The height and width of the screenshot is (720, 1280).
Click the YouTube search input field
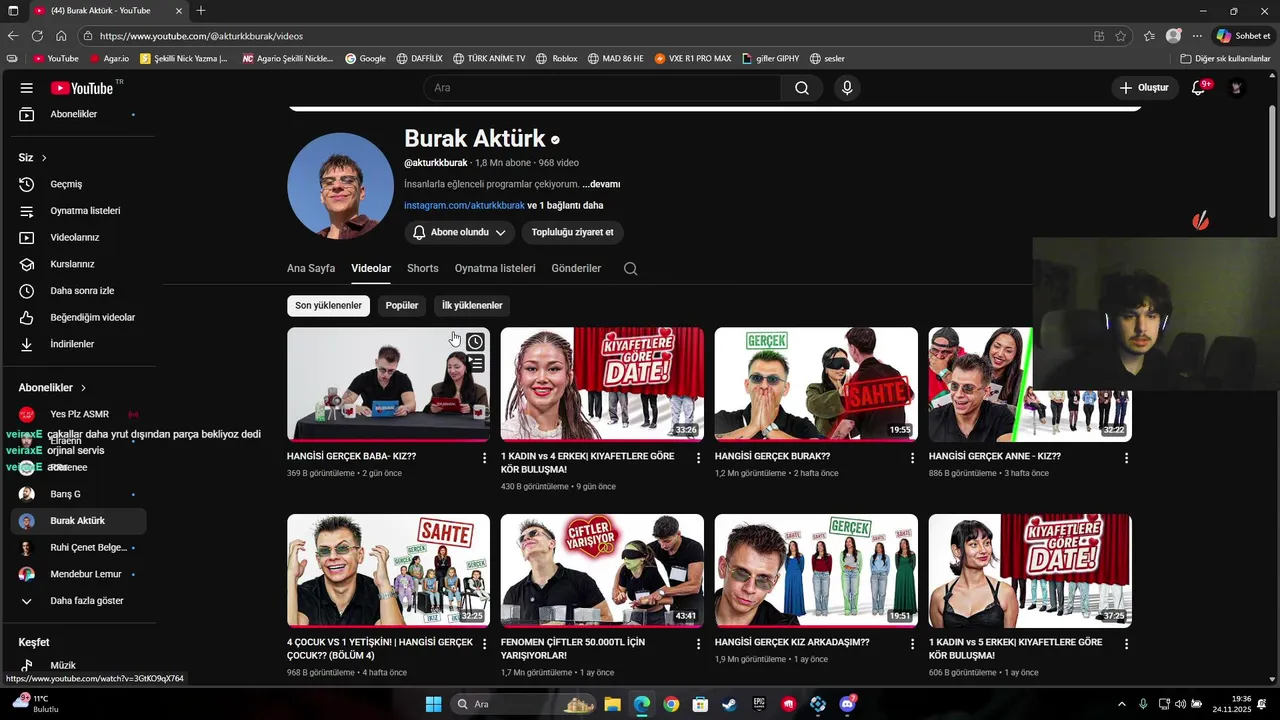602,88
